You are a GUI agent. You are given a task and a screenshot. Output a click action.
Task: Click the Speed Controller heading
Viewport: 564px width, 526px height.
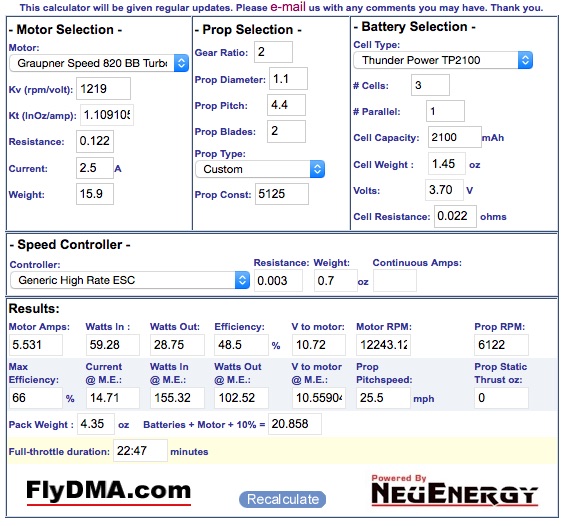click(x=70, y=245)
